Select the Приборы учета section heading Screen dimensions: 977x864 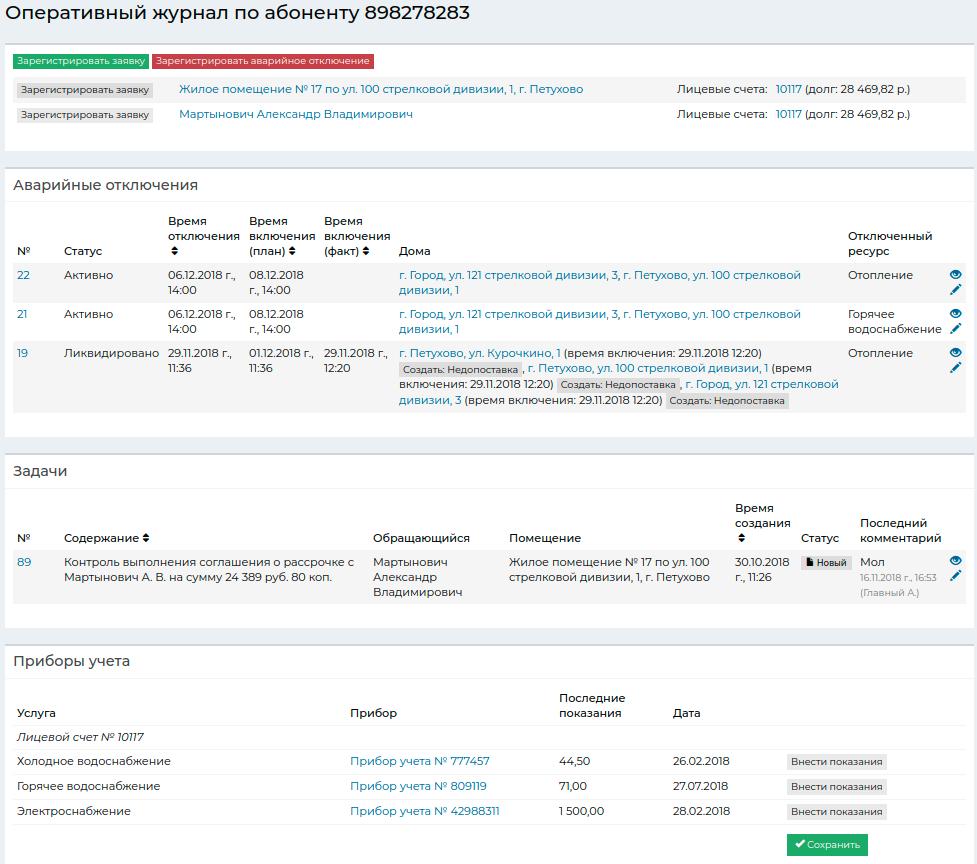(x=72, y=661)
